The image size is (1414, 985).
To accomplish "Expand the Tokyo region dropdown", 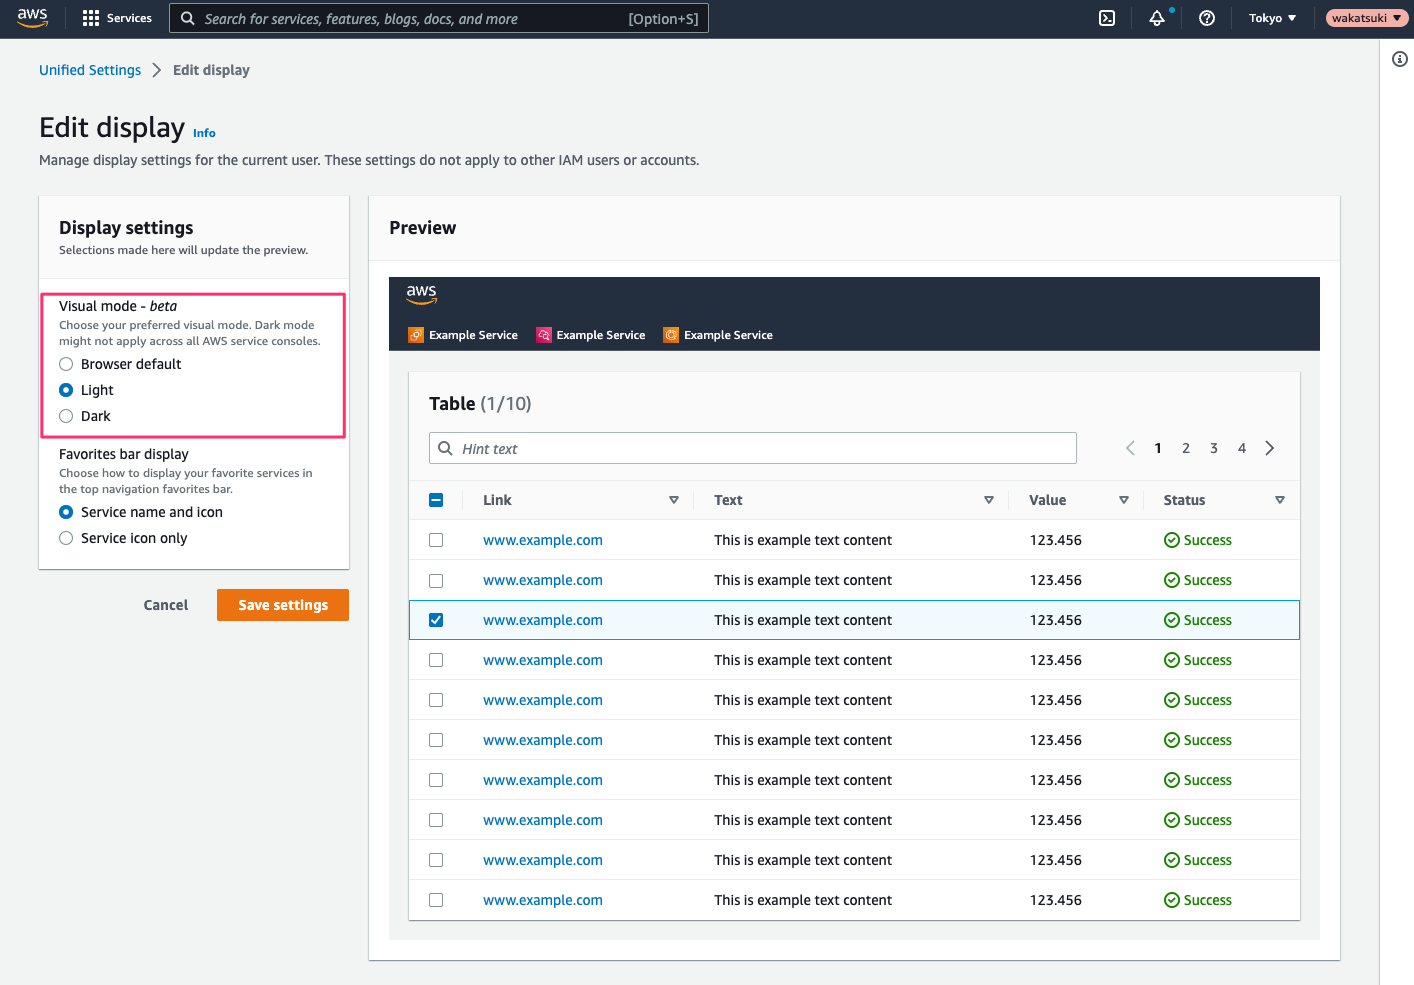I will pyautogui.click(x=1272, y=18).
